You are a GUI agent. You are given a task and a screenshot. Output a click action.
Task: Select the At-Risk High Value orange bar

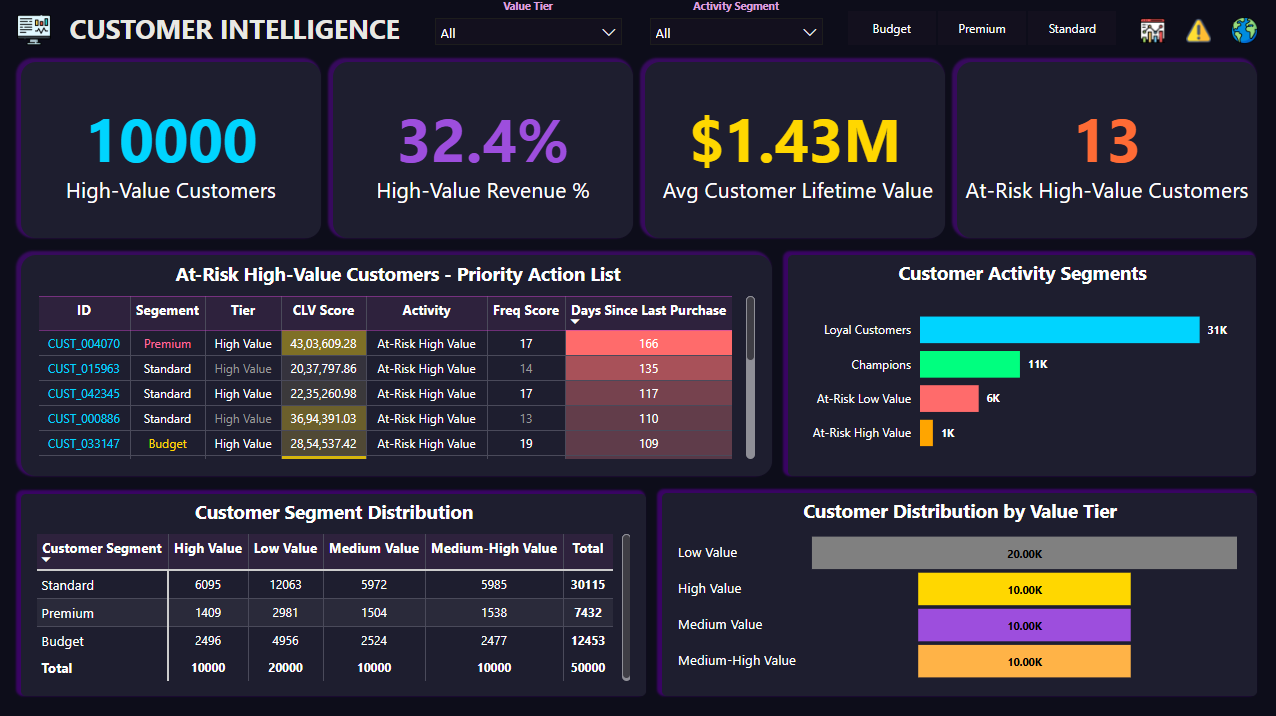(x=928, y=433)
